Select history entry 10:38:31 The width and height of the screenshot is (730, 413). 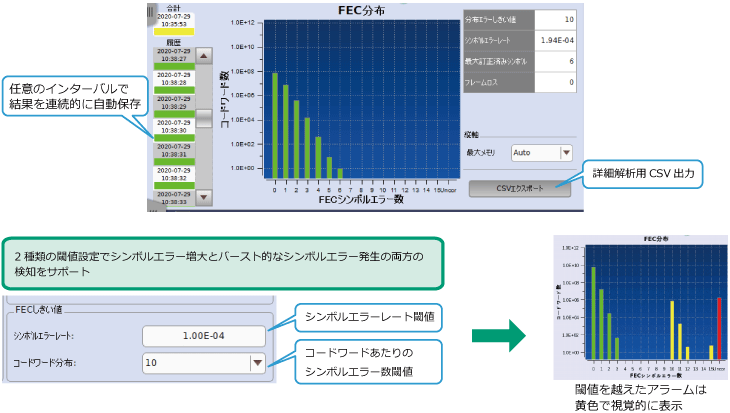click(x=174, y=154)
